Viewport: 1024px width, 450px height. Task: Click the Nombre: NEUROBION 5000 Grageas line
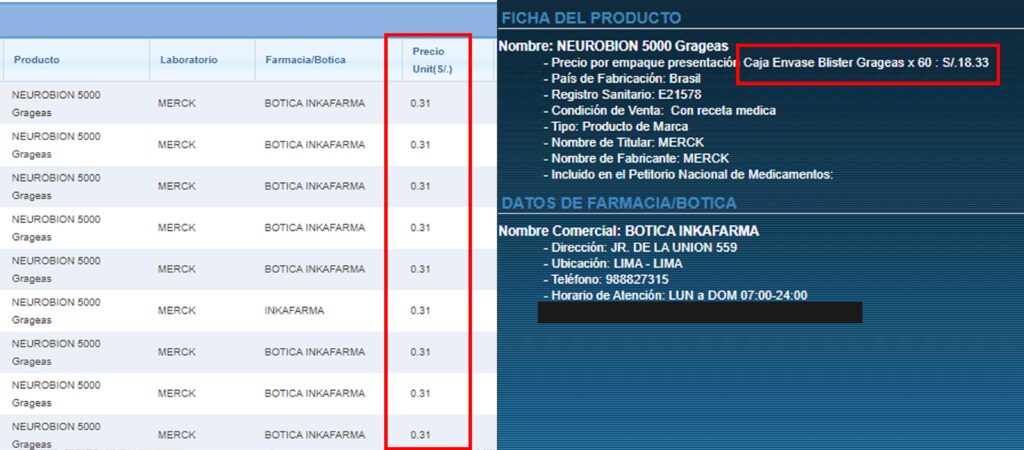pyautogui.click(x=613, y=46)
